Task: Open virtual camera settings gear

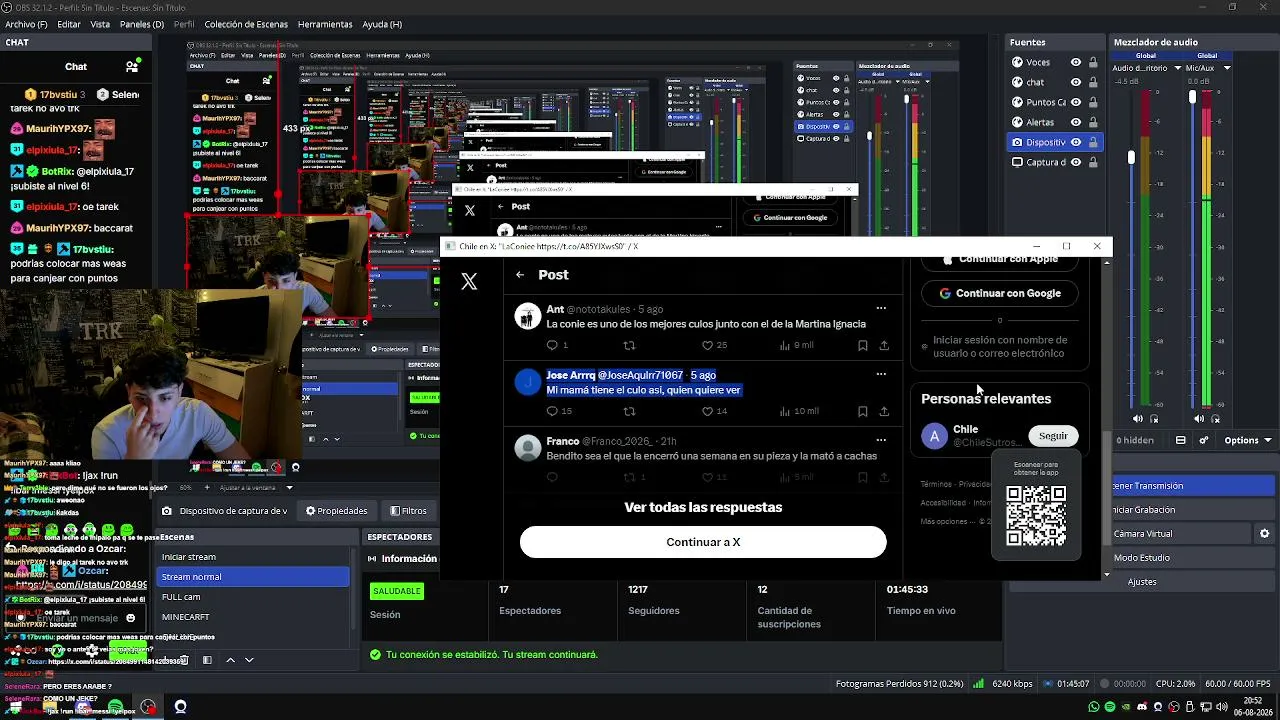Action: coord(1264,534)
